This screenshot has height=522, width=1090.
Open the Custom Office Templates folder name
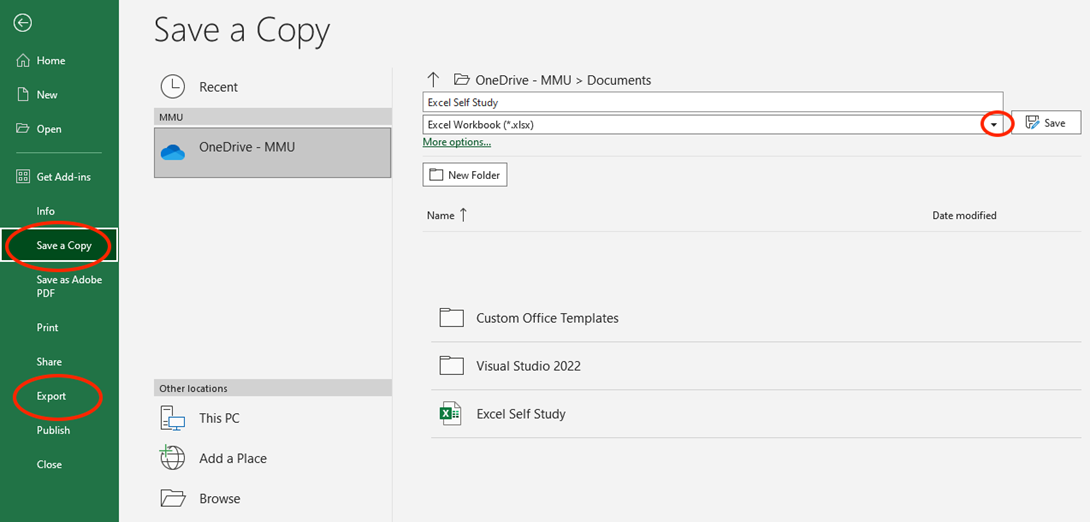pyautogui.click(x=547, y=318)
